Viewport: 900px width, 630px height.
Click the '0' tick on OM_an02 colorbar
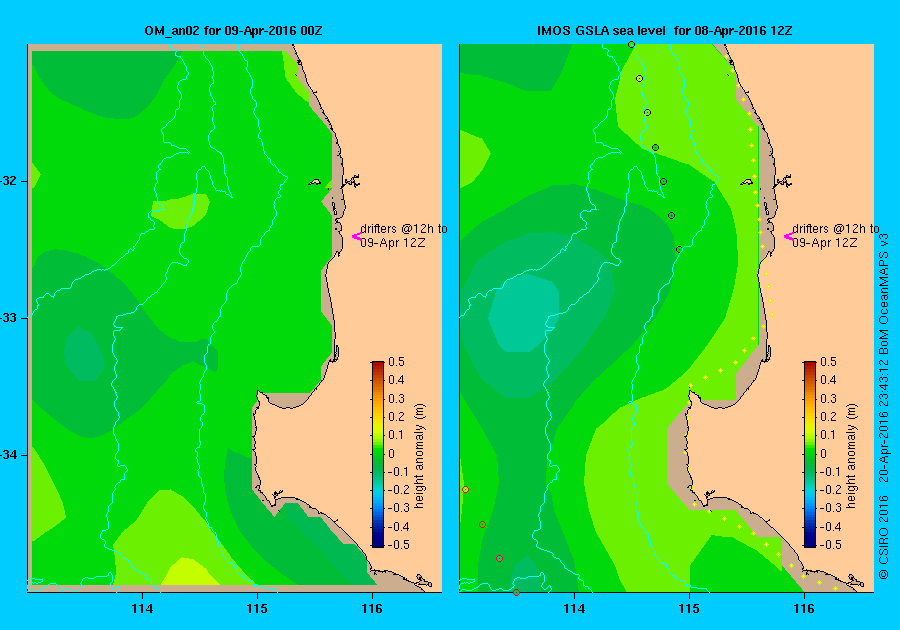[x=391, y=453]
